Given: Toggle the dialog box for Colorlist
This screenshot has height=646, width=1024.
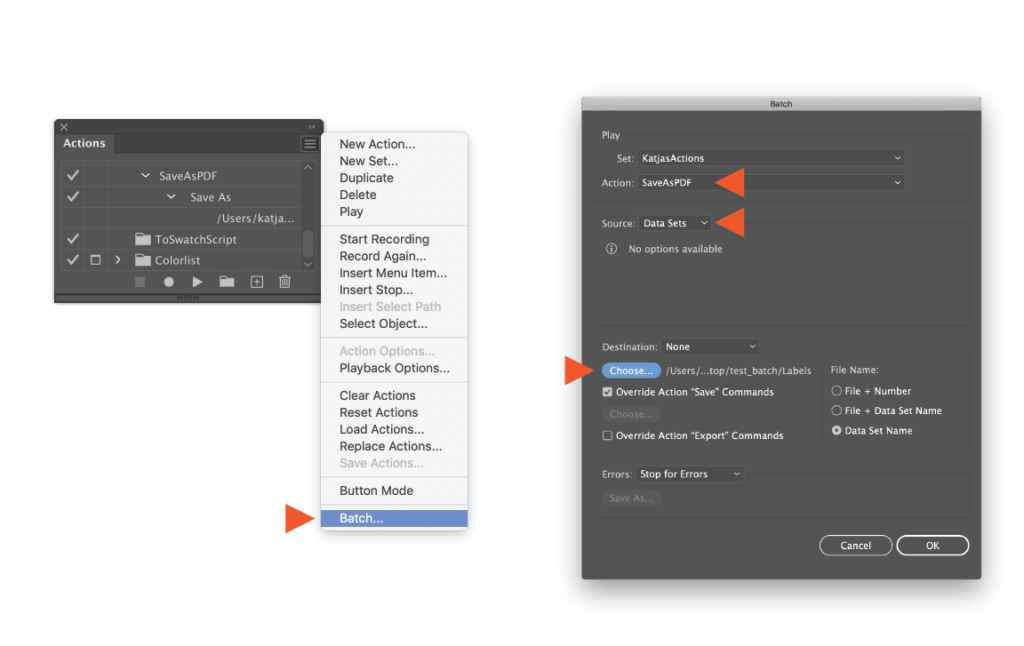Looking at the screenshot, I should coord(95,260).
